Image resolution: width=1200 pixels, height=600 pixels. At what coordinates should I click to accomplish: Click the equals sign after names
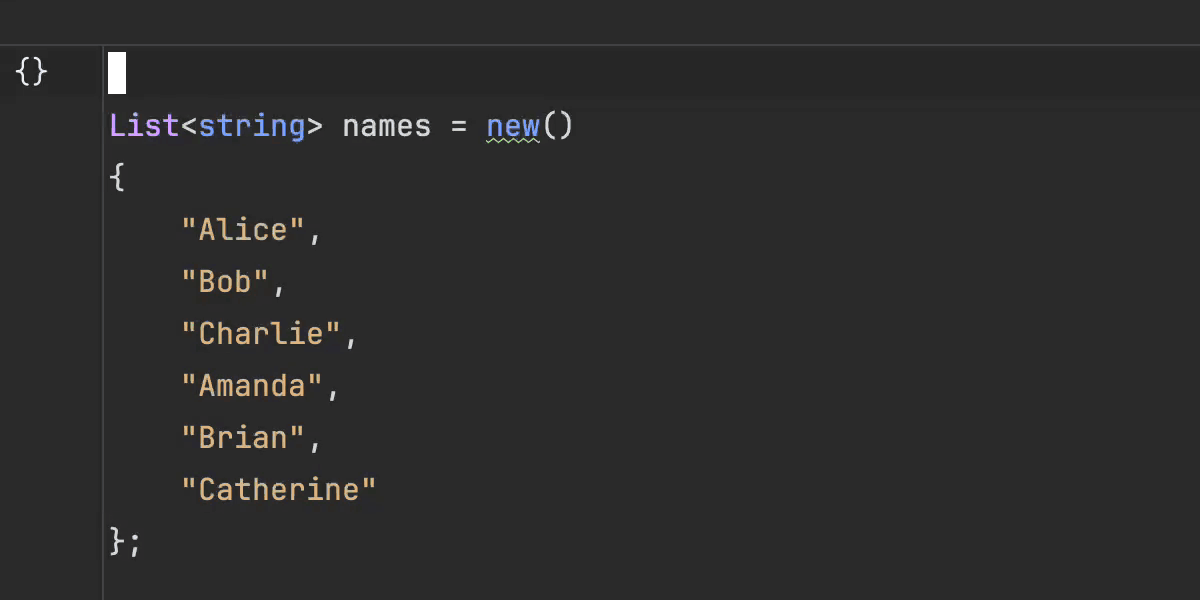click(458, 126)
